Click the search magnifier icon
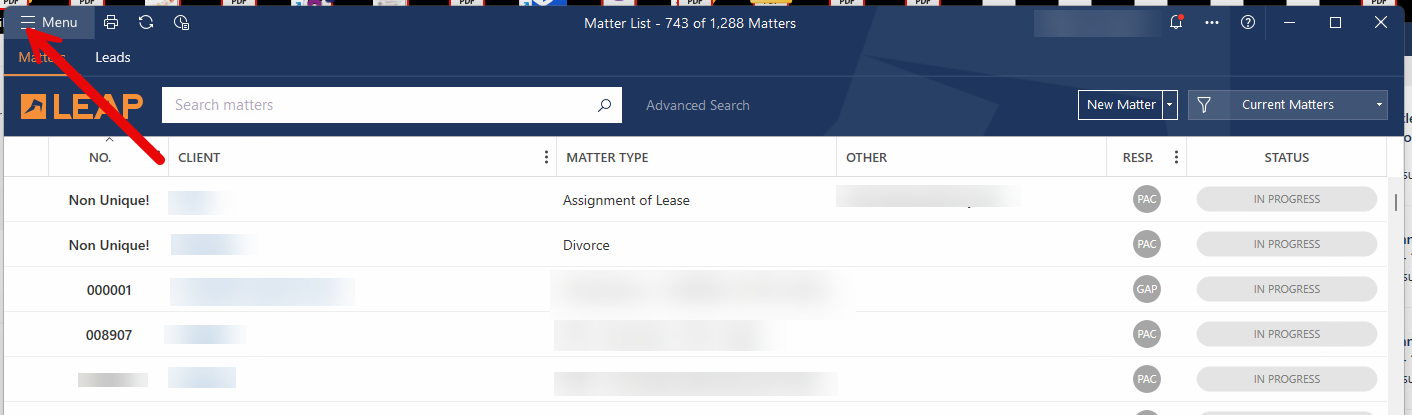Screen dimensions: 1412x415 pos(604,105)
